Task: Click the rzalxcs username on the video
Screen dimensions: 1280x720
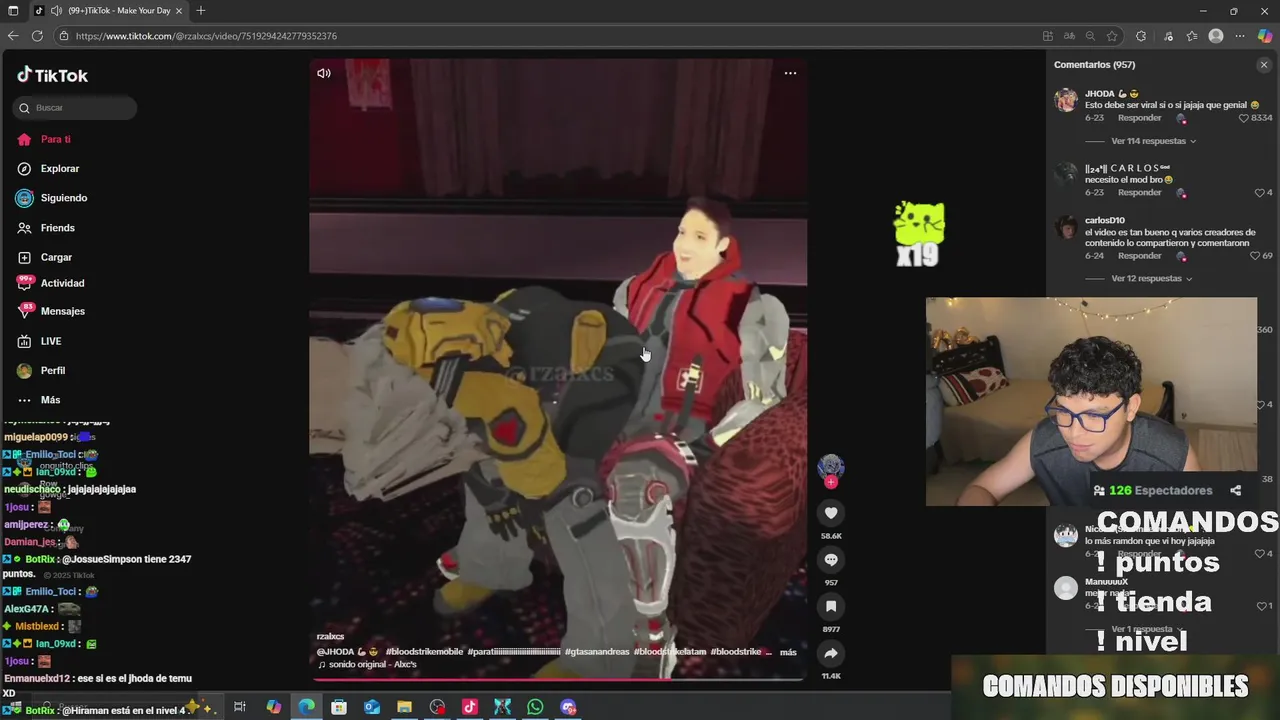Action: click(x=330, y=637)
